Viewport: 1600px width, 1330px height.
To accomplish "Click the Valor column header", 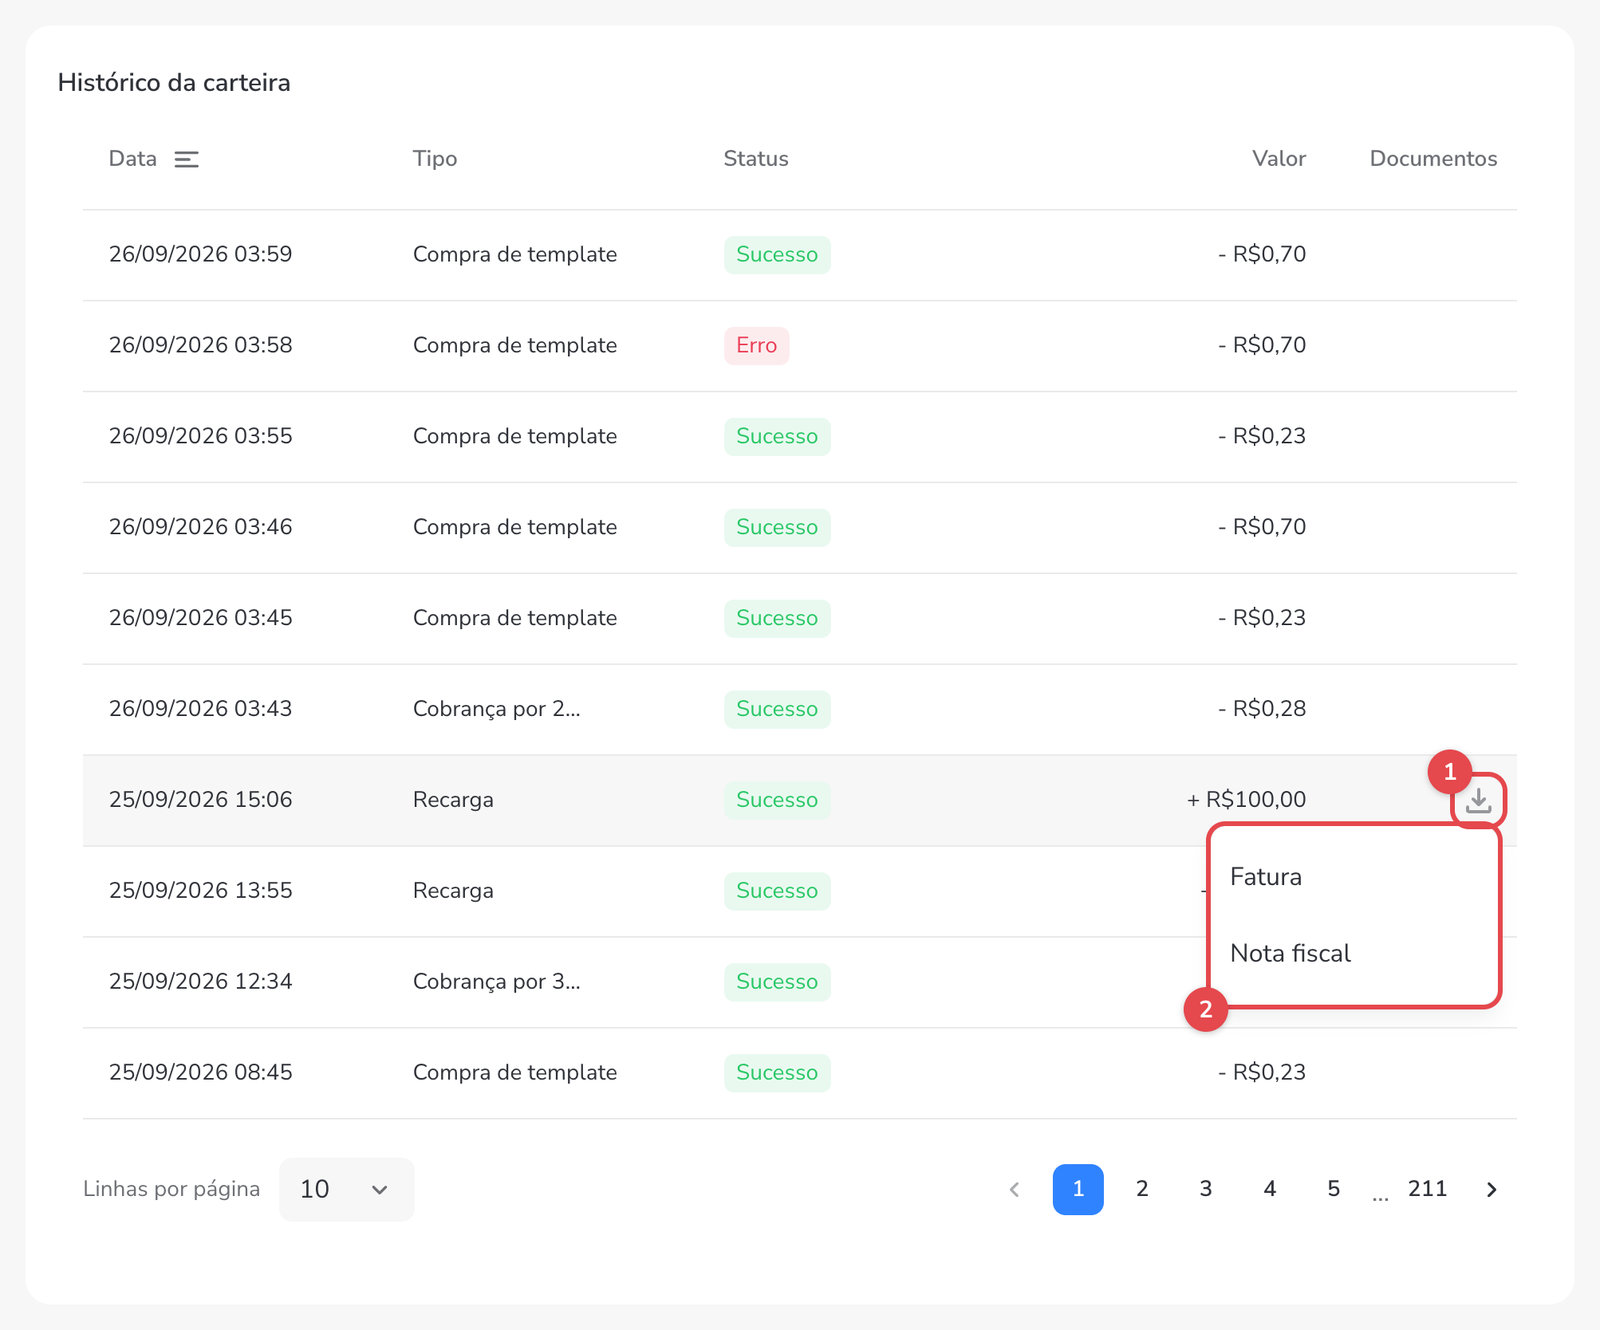I will [1279, 159].
